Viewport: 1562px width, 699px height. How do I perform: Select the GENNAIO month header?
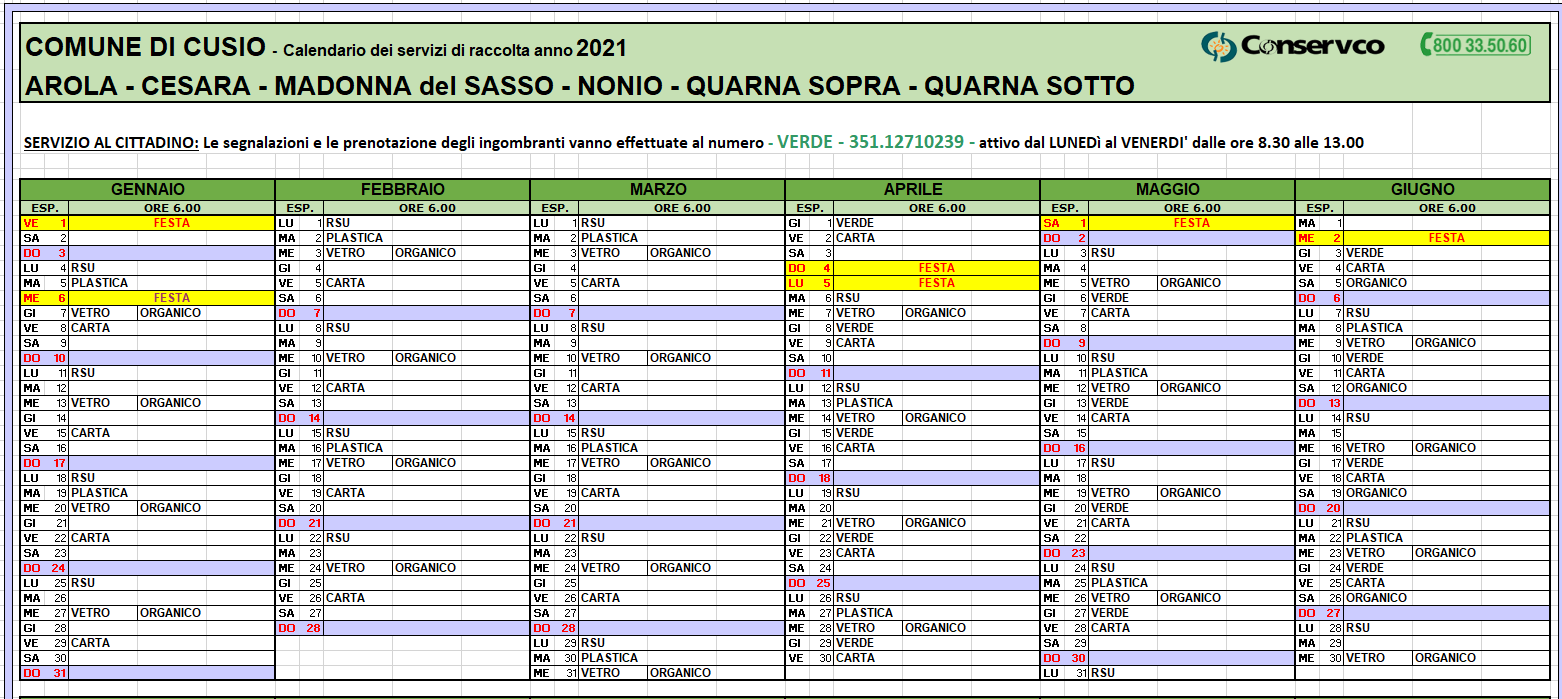(147, 189)
